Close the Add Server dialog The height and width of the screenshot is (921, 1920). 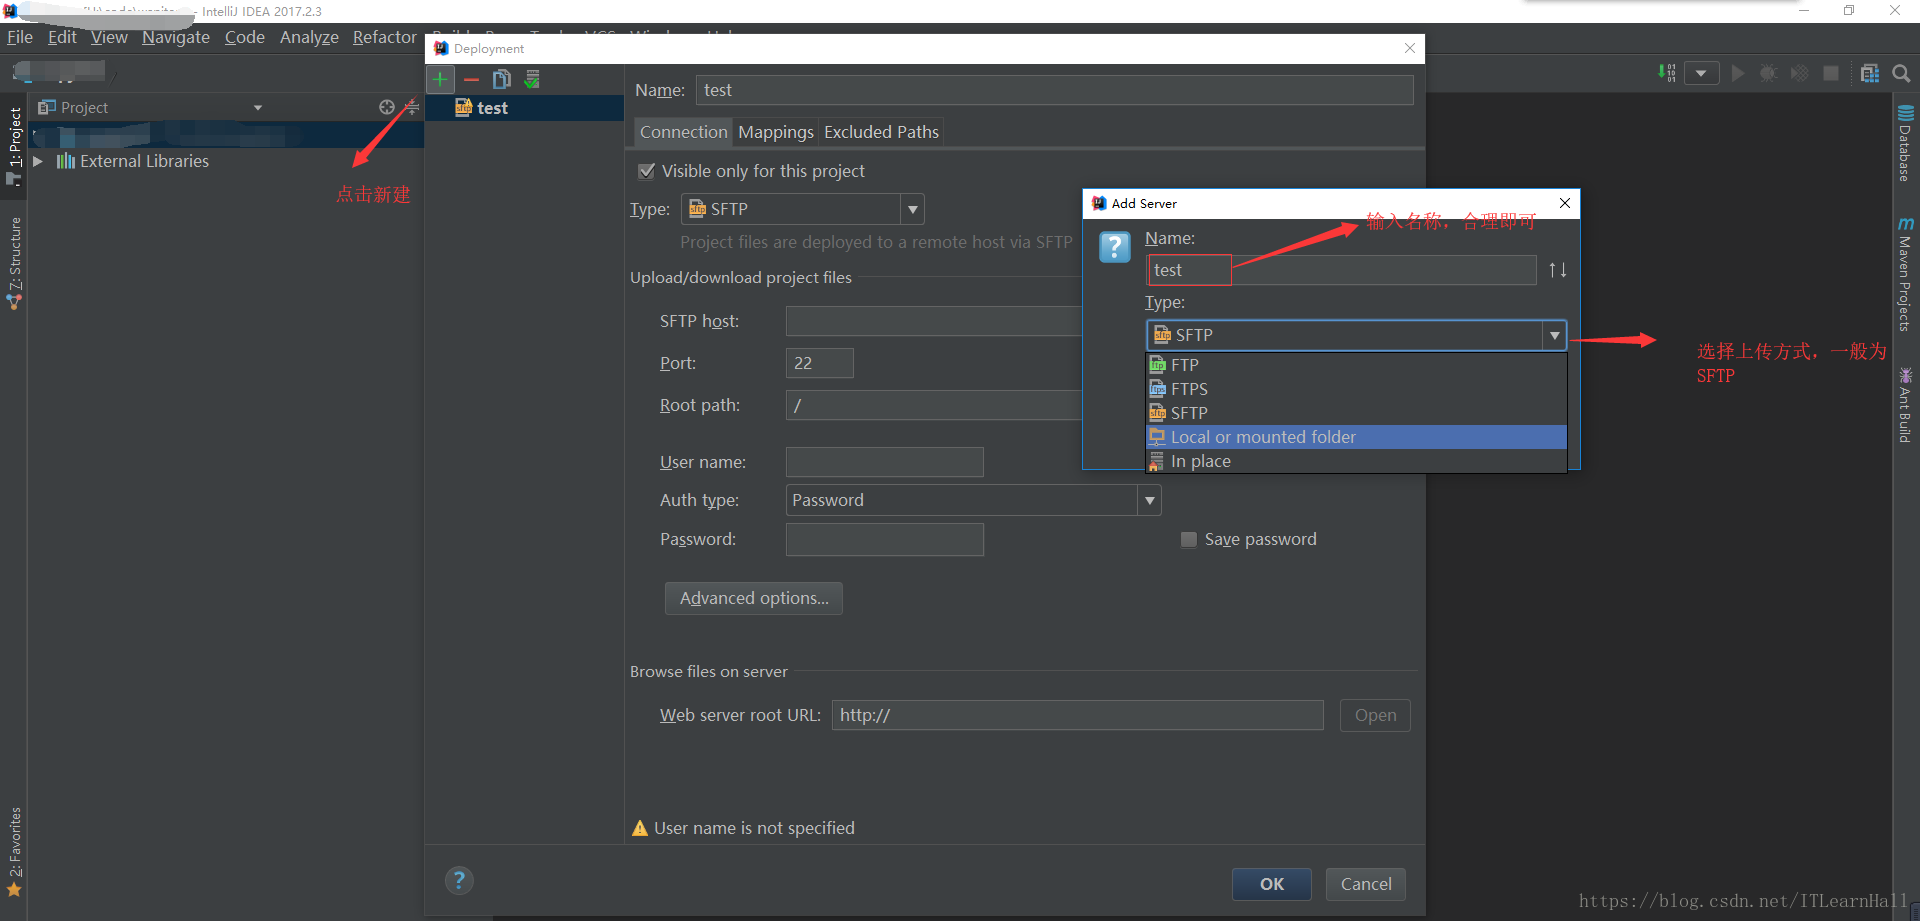[1565, 203]
